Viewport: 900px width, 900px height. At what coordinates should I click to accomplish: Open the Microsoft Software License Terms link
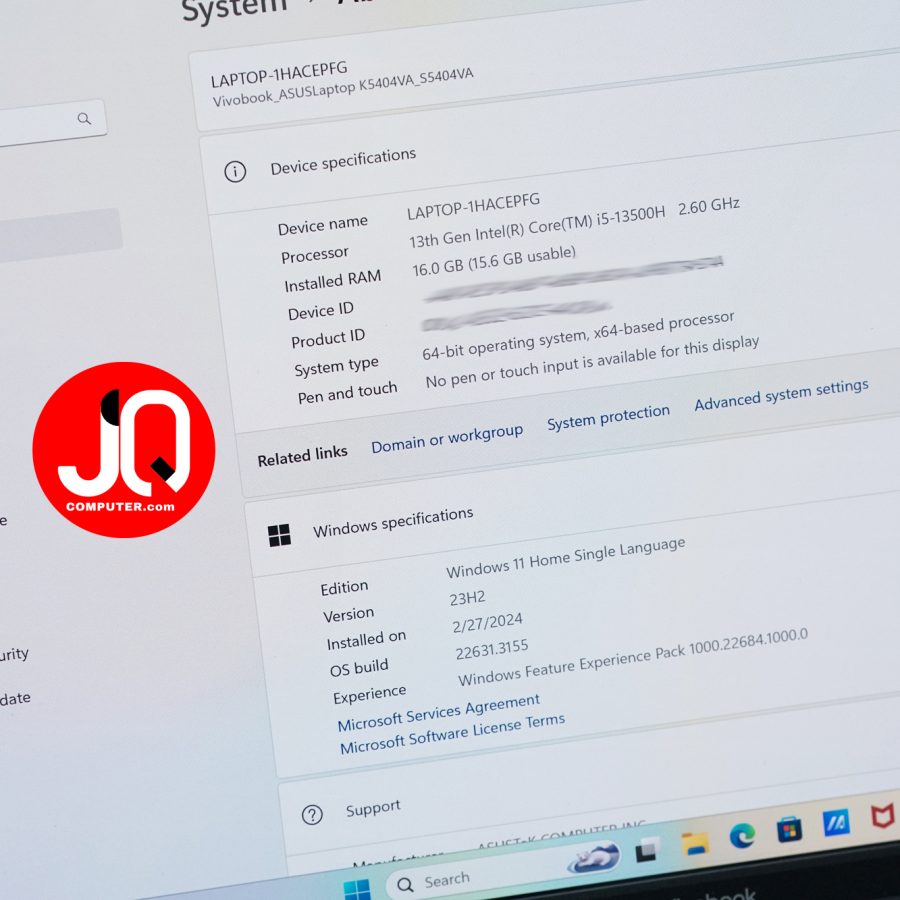452,734
